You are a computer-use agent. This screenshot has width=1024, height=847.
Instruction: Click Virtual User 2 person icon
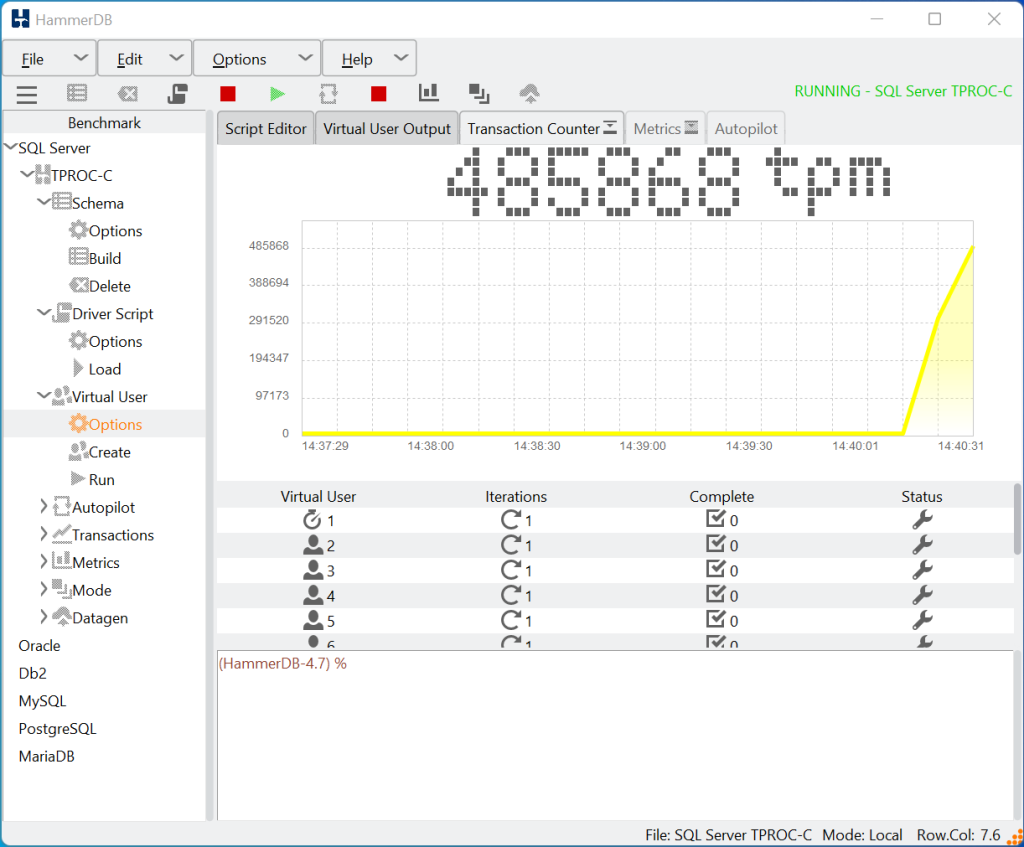(313, 545)
